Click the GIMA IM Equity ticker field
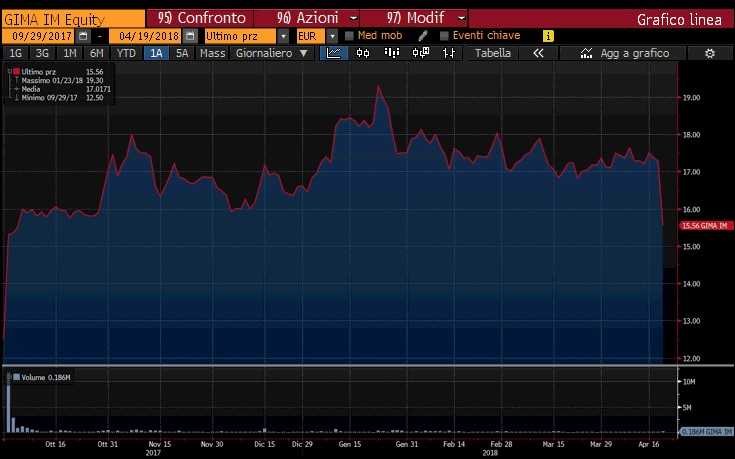The width and height of the screenshot is (735, 459). click(x=74, y=19)
